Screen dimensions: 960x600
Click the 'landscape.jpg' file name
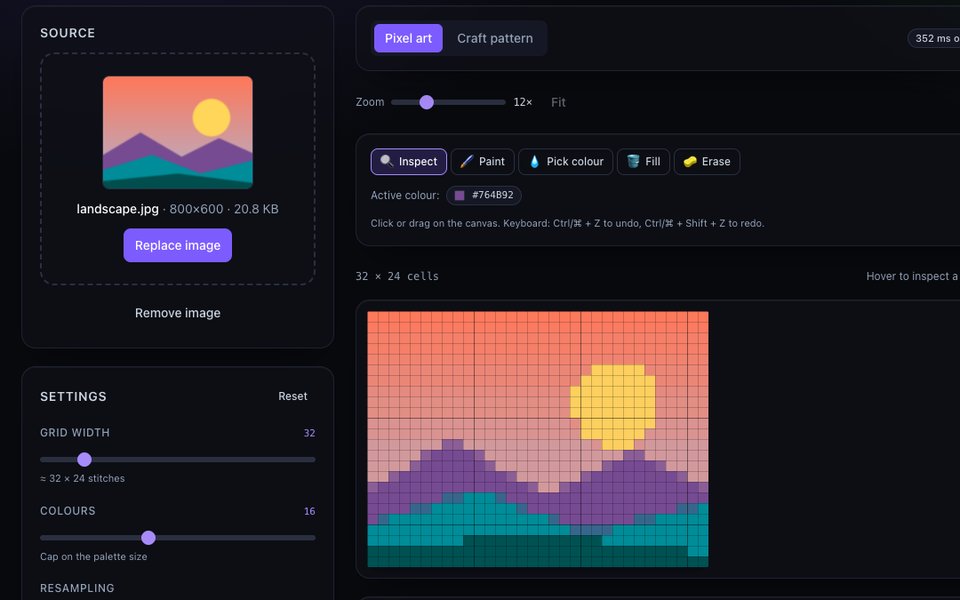(117, 209)
